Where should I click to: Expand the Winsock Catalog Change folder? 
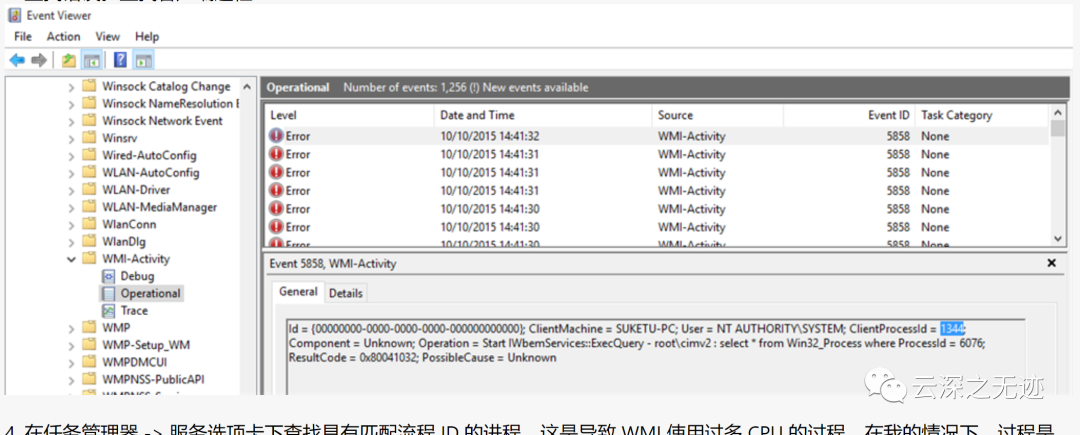pos(72,87)
